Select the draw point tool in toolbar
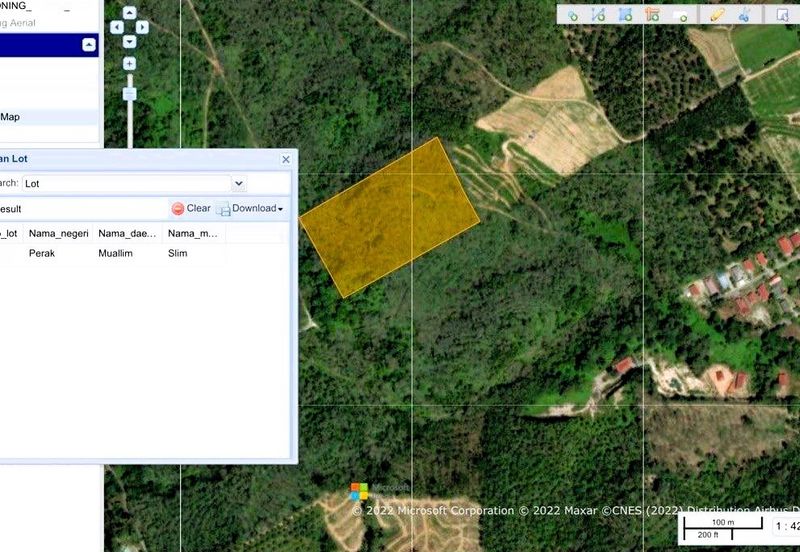Image resolution: width=800 pixels, height=552 pixels. click(x=573, y=15)
